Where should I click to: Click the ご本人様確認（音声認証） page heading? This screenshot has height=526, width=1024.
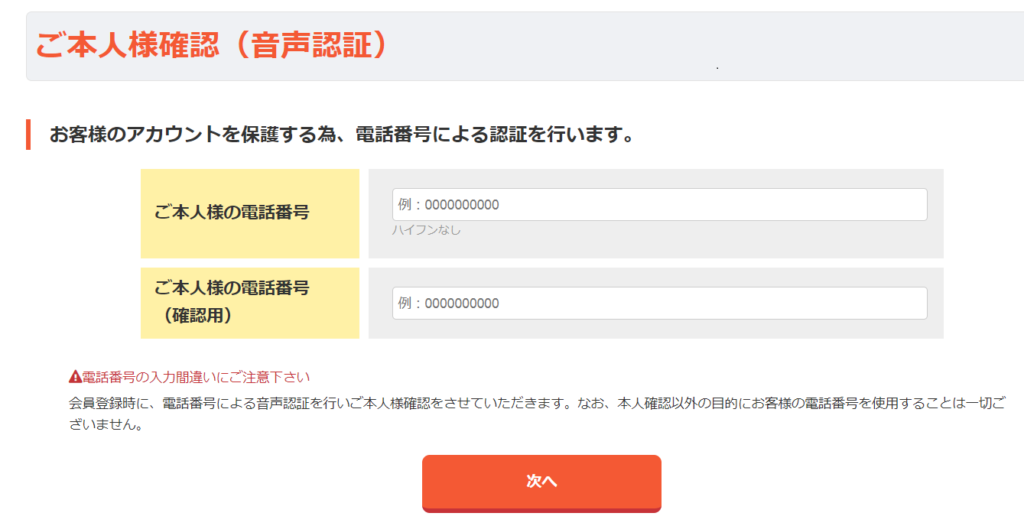click(212, 46)
